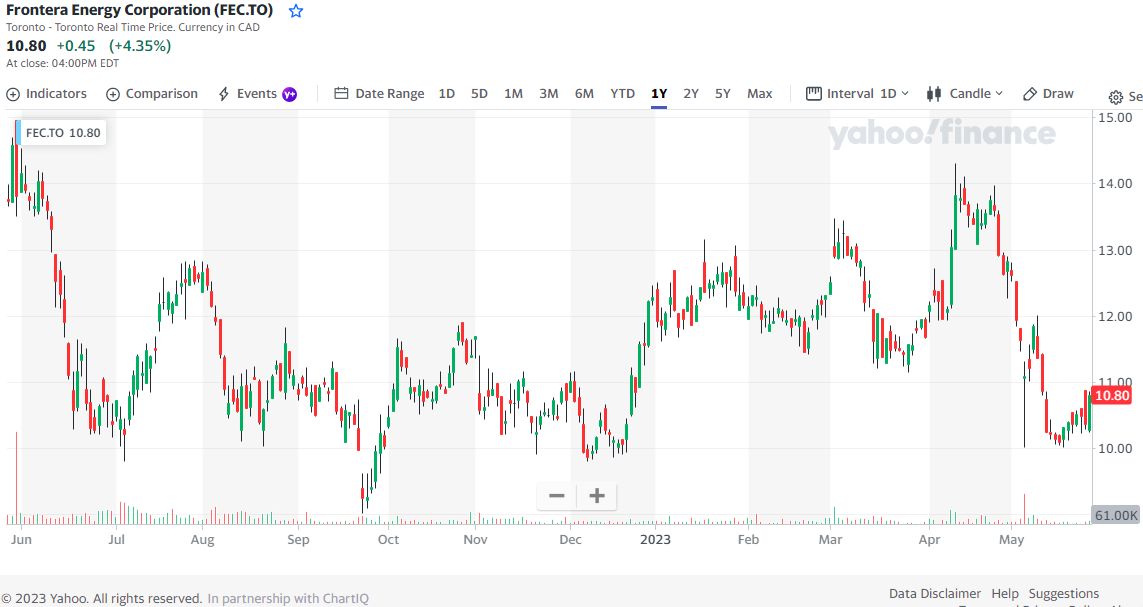Zoom out chart with minus button
Screen dimensions: 1143x607
click(x=557, y=496)
